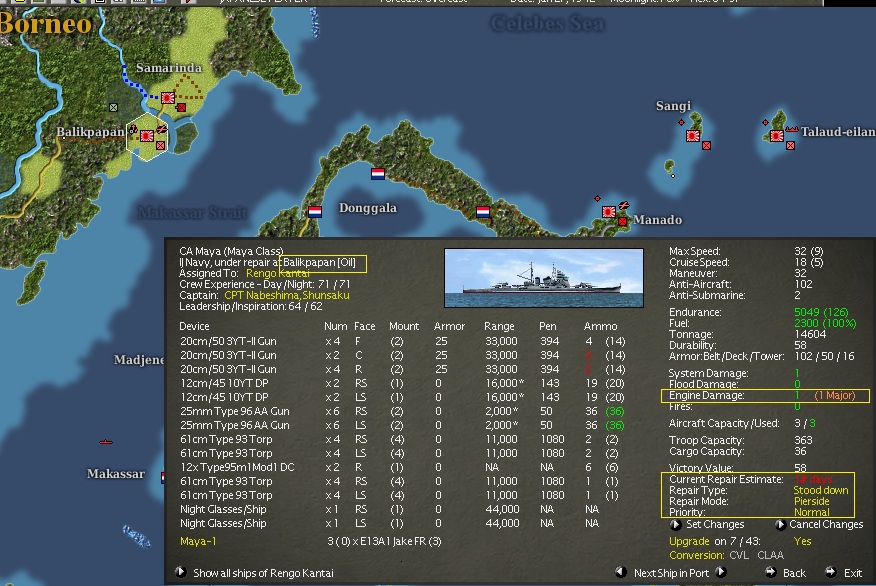Click the Back arrow icon
The height and width of the screenshot is (586, 876).
[x=771, y=572]
